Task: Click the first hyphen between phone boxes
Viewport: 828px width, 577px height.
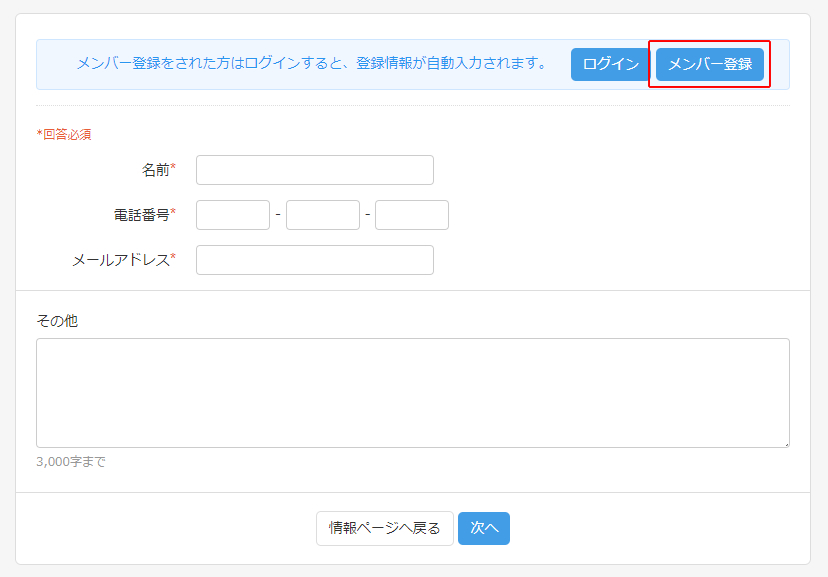Action: 278,215
